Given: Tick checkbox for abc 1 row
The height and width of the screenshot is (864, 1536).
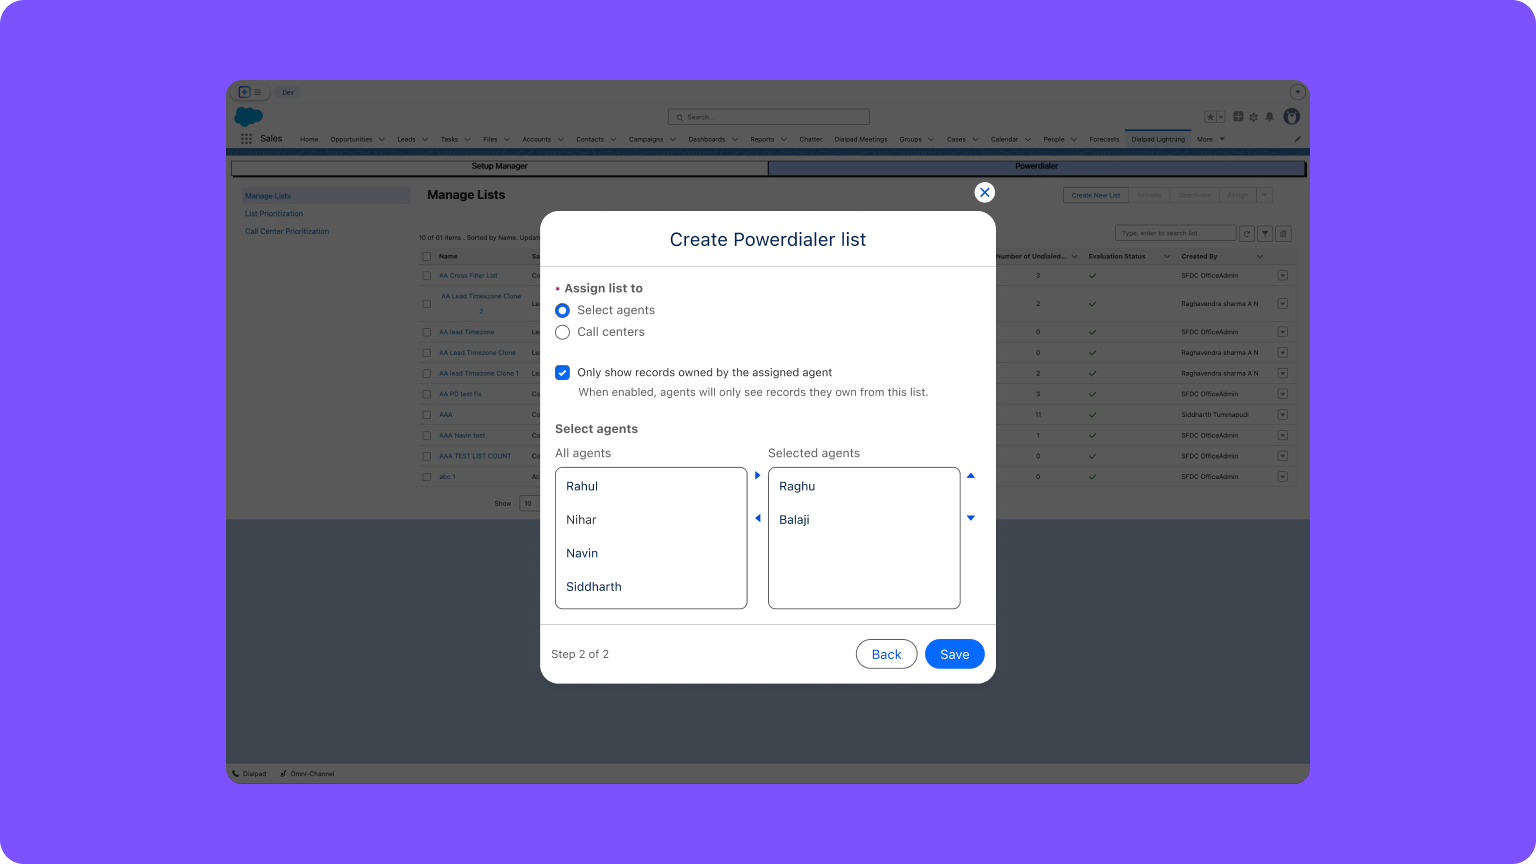Looking at the screenshot, I should [427, 477].
